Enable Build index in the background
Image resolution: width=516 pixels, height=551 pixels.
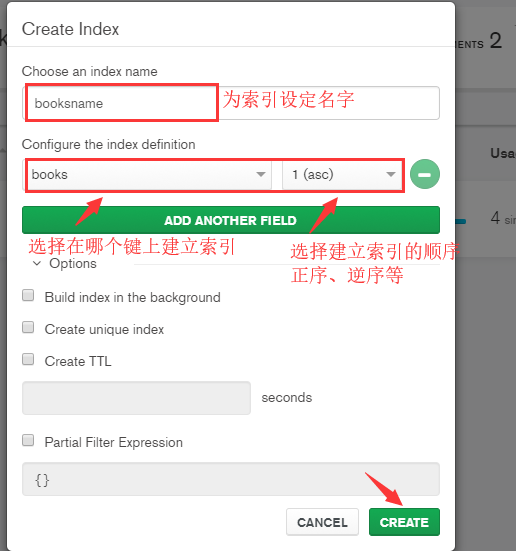coord(28,295)
